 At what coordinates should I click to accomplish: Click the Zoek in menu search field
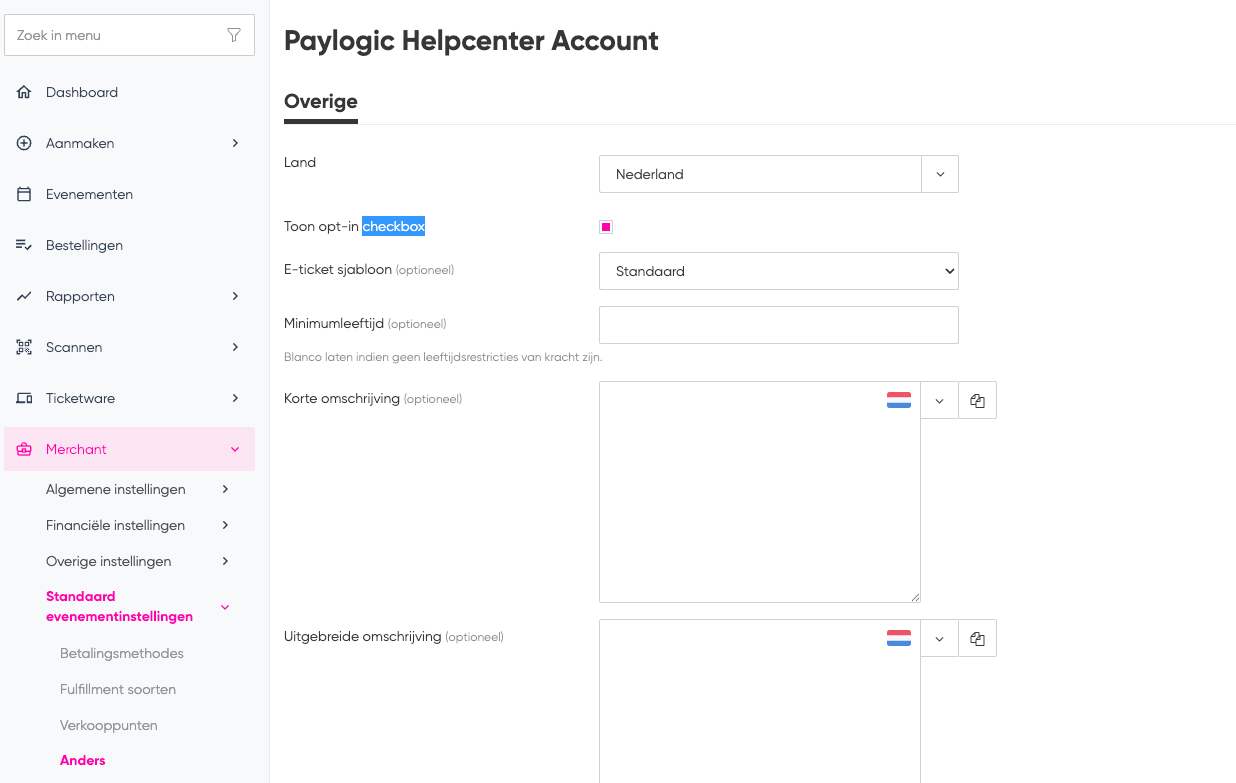point(130,35)
